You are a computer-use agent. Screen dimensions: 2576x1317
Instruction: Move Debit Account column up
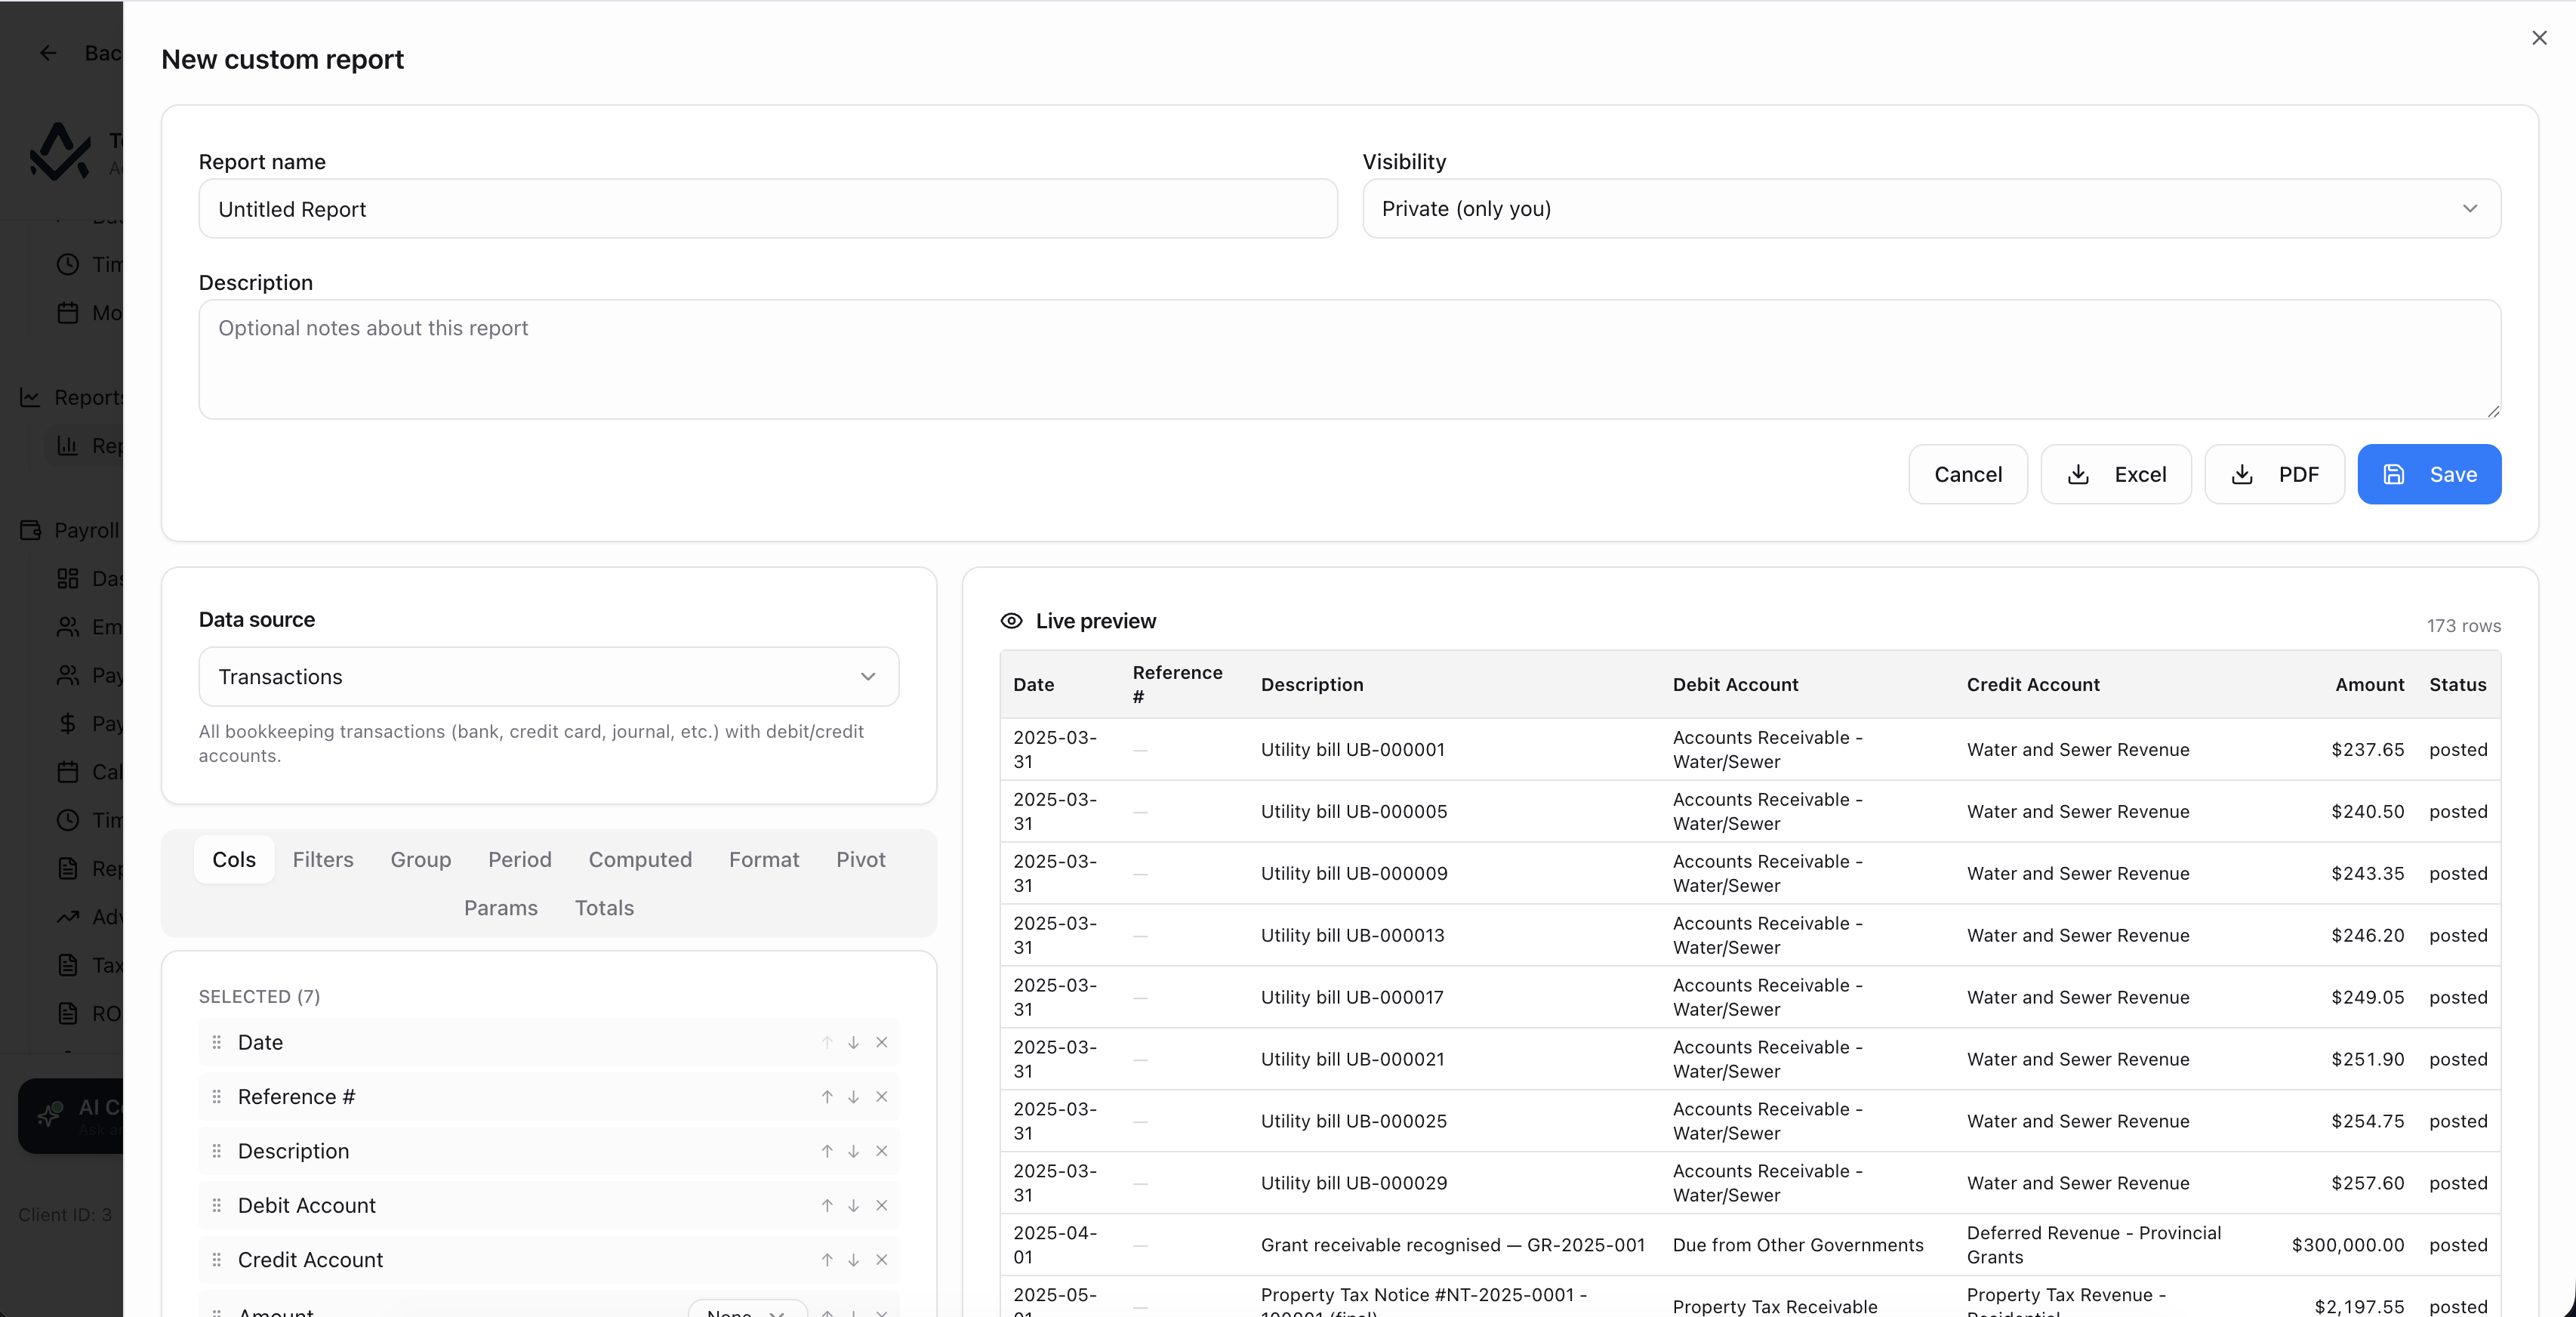pyautogui.click(x=827, y=1205)
